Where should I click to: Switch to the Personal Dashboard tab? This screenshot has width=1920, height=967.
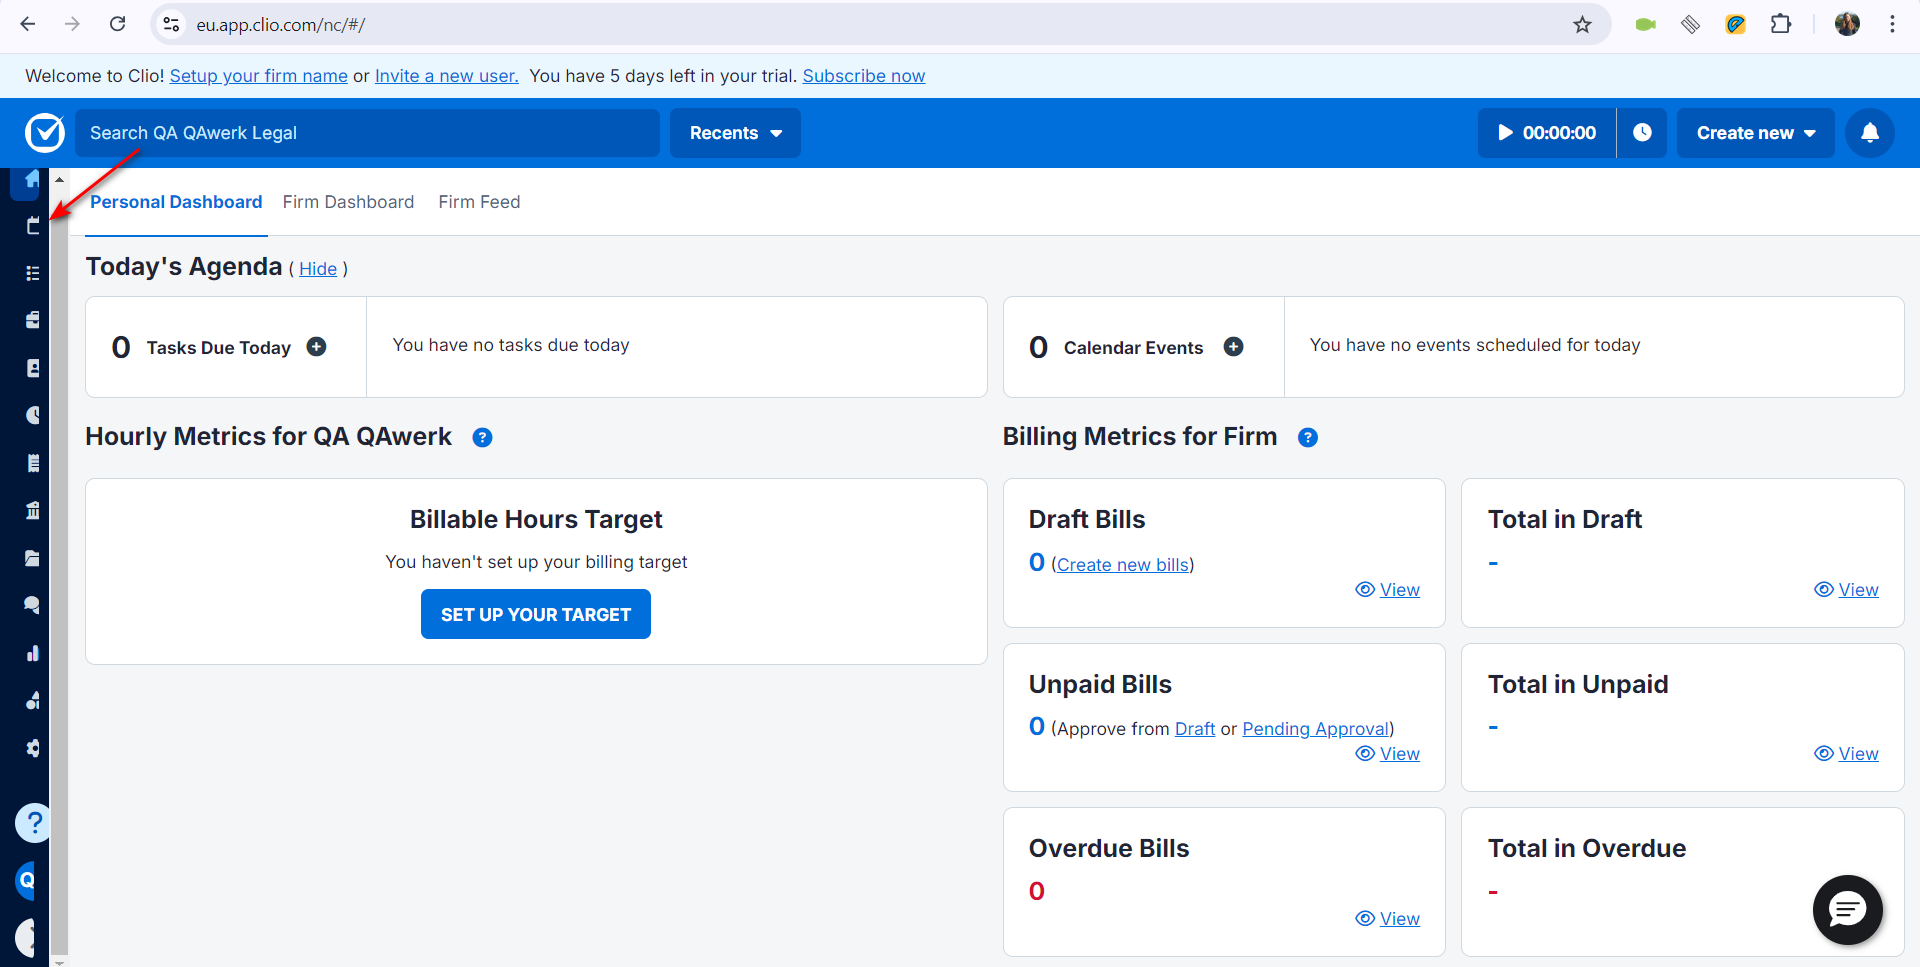(176, 202)
